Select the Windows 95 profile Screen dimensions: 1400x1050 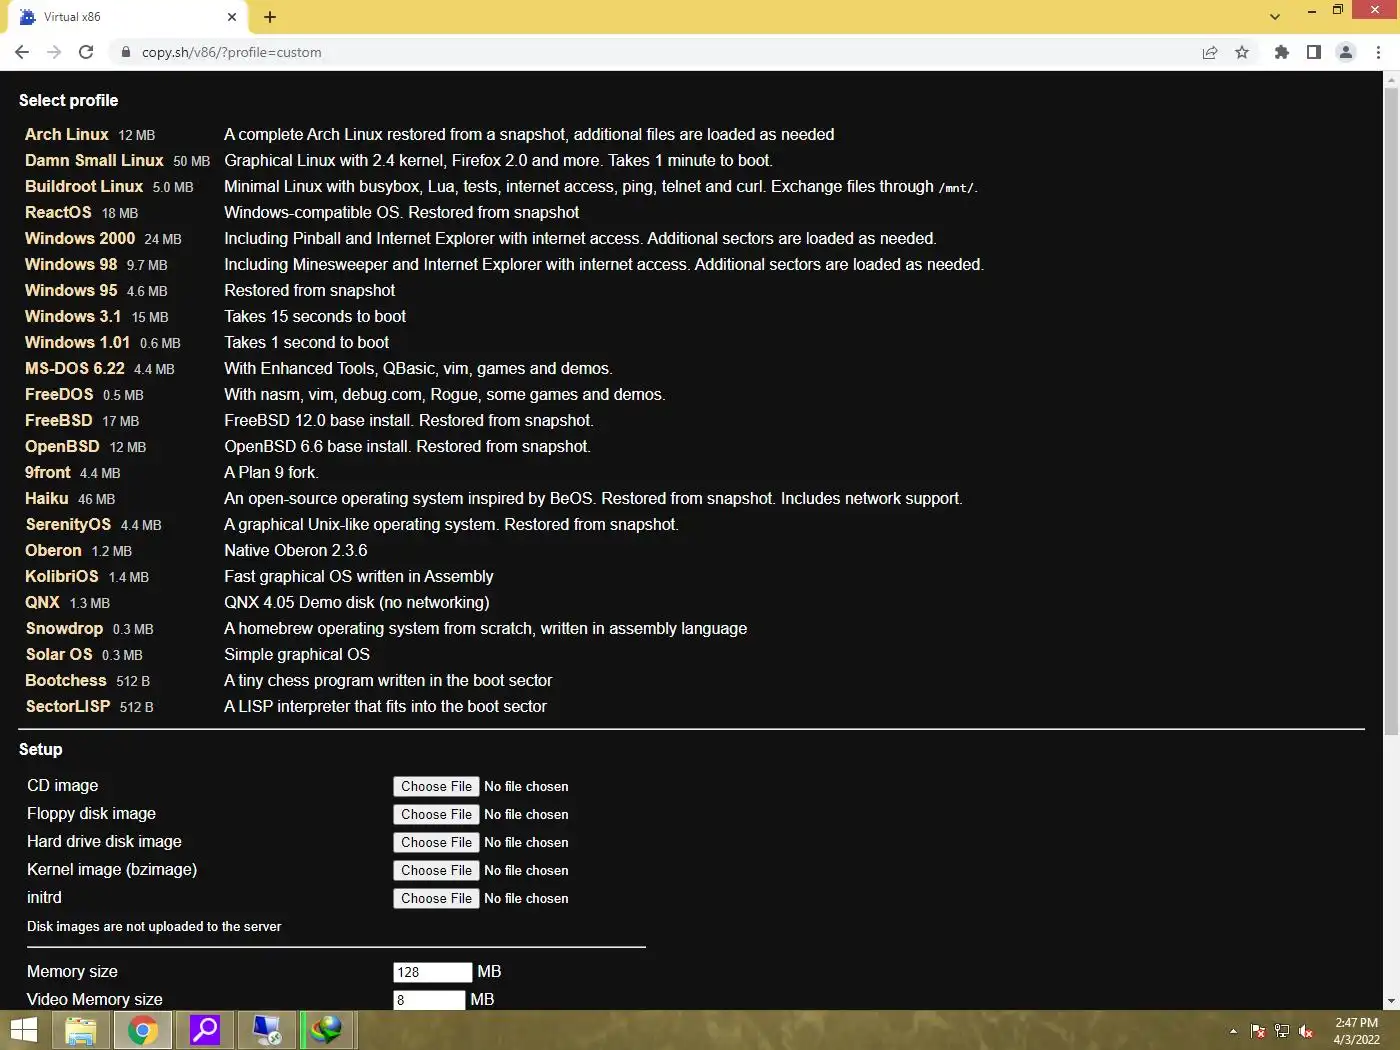coord(71,290)
